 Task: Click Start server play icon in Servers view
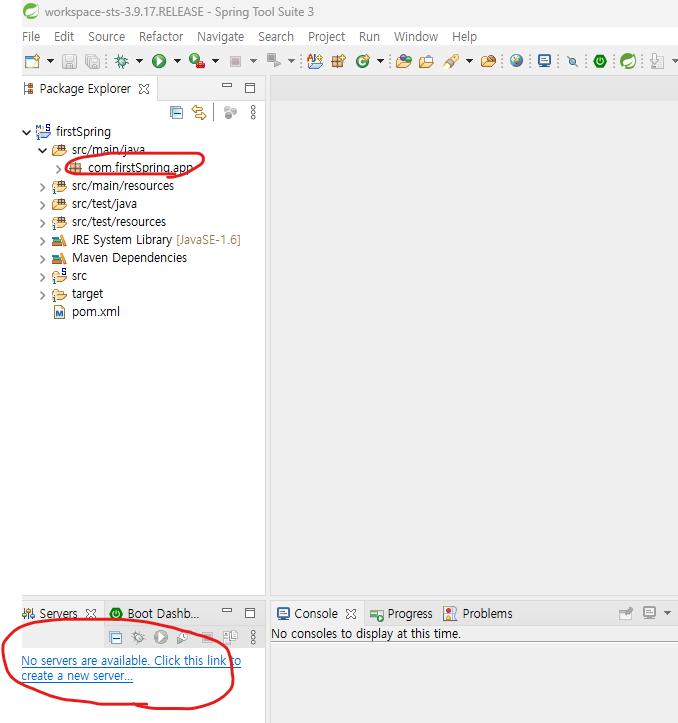(161, 637)
